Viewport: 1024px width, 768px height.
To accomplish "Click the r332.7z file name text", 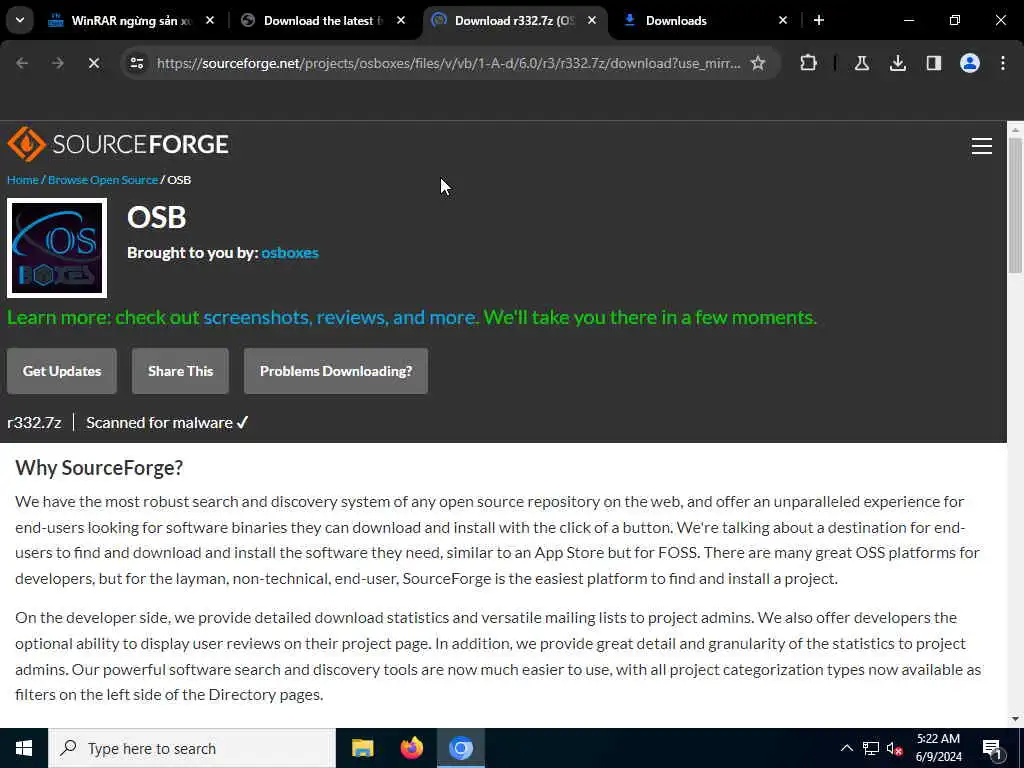I will 34,423.
